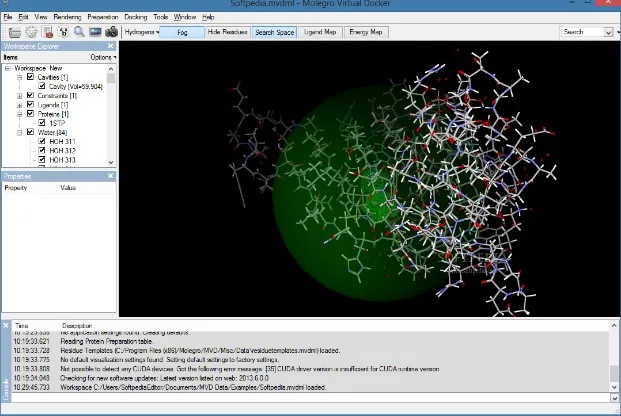Expand the Constraints tree node
Viewport: 621px width, 416px height.
19,96
